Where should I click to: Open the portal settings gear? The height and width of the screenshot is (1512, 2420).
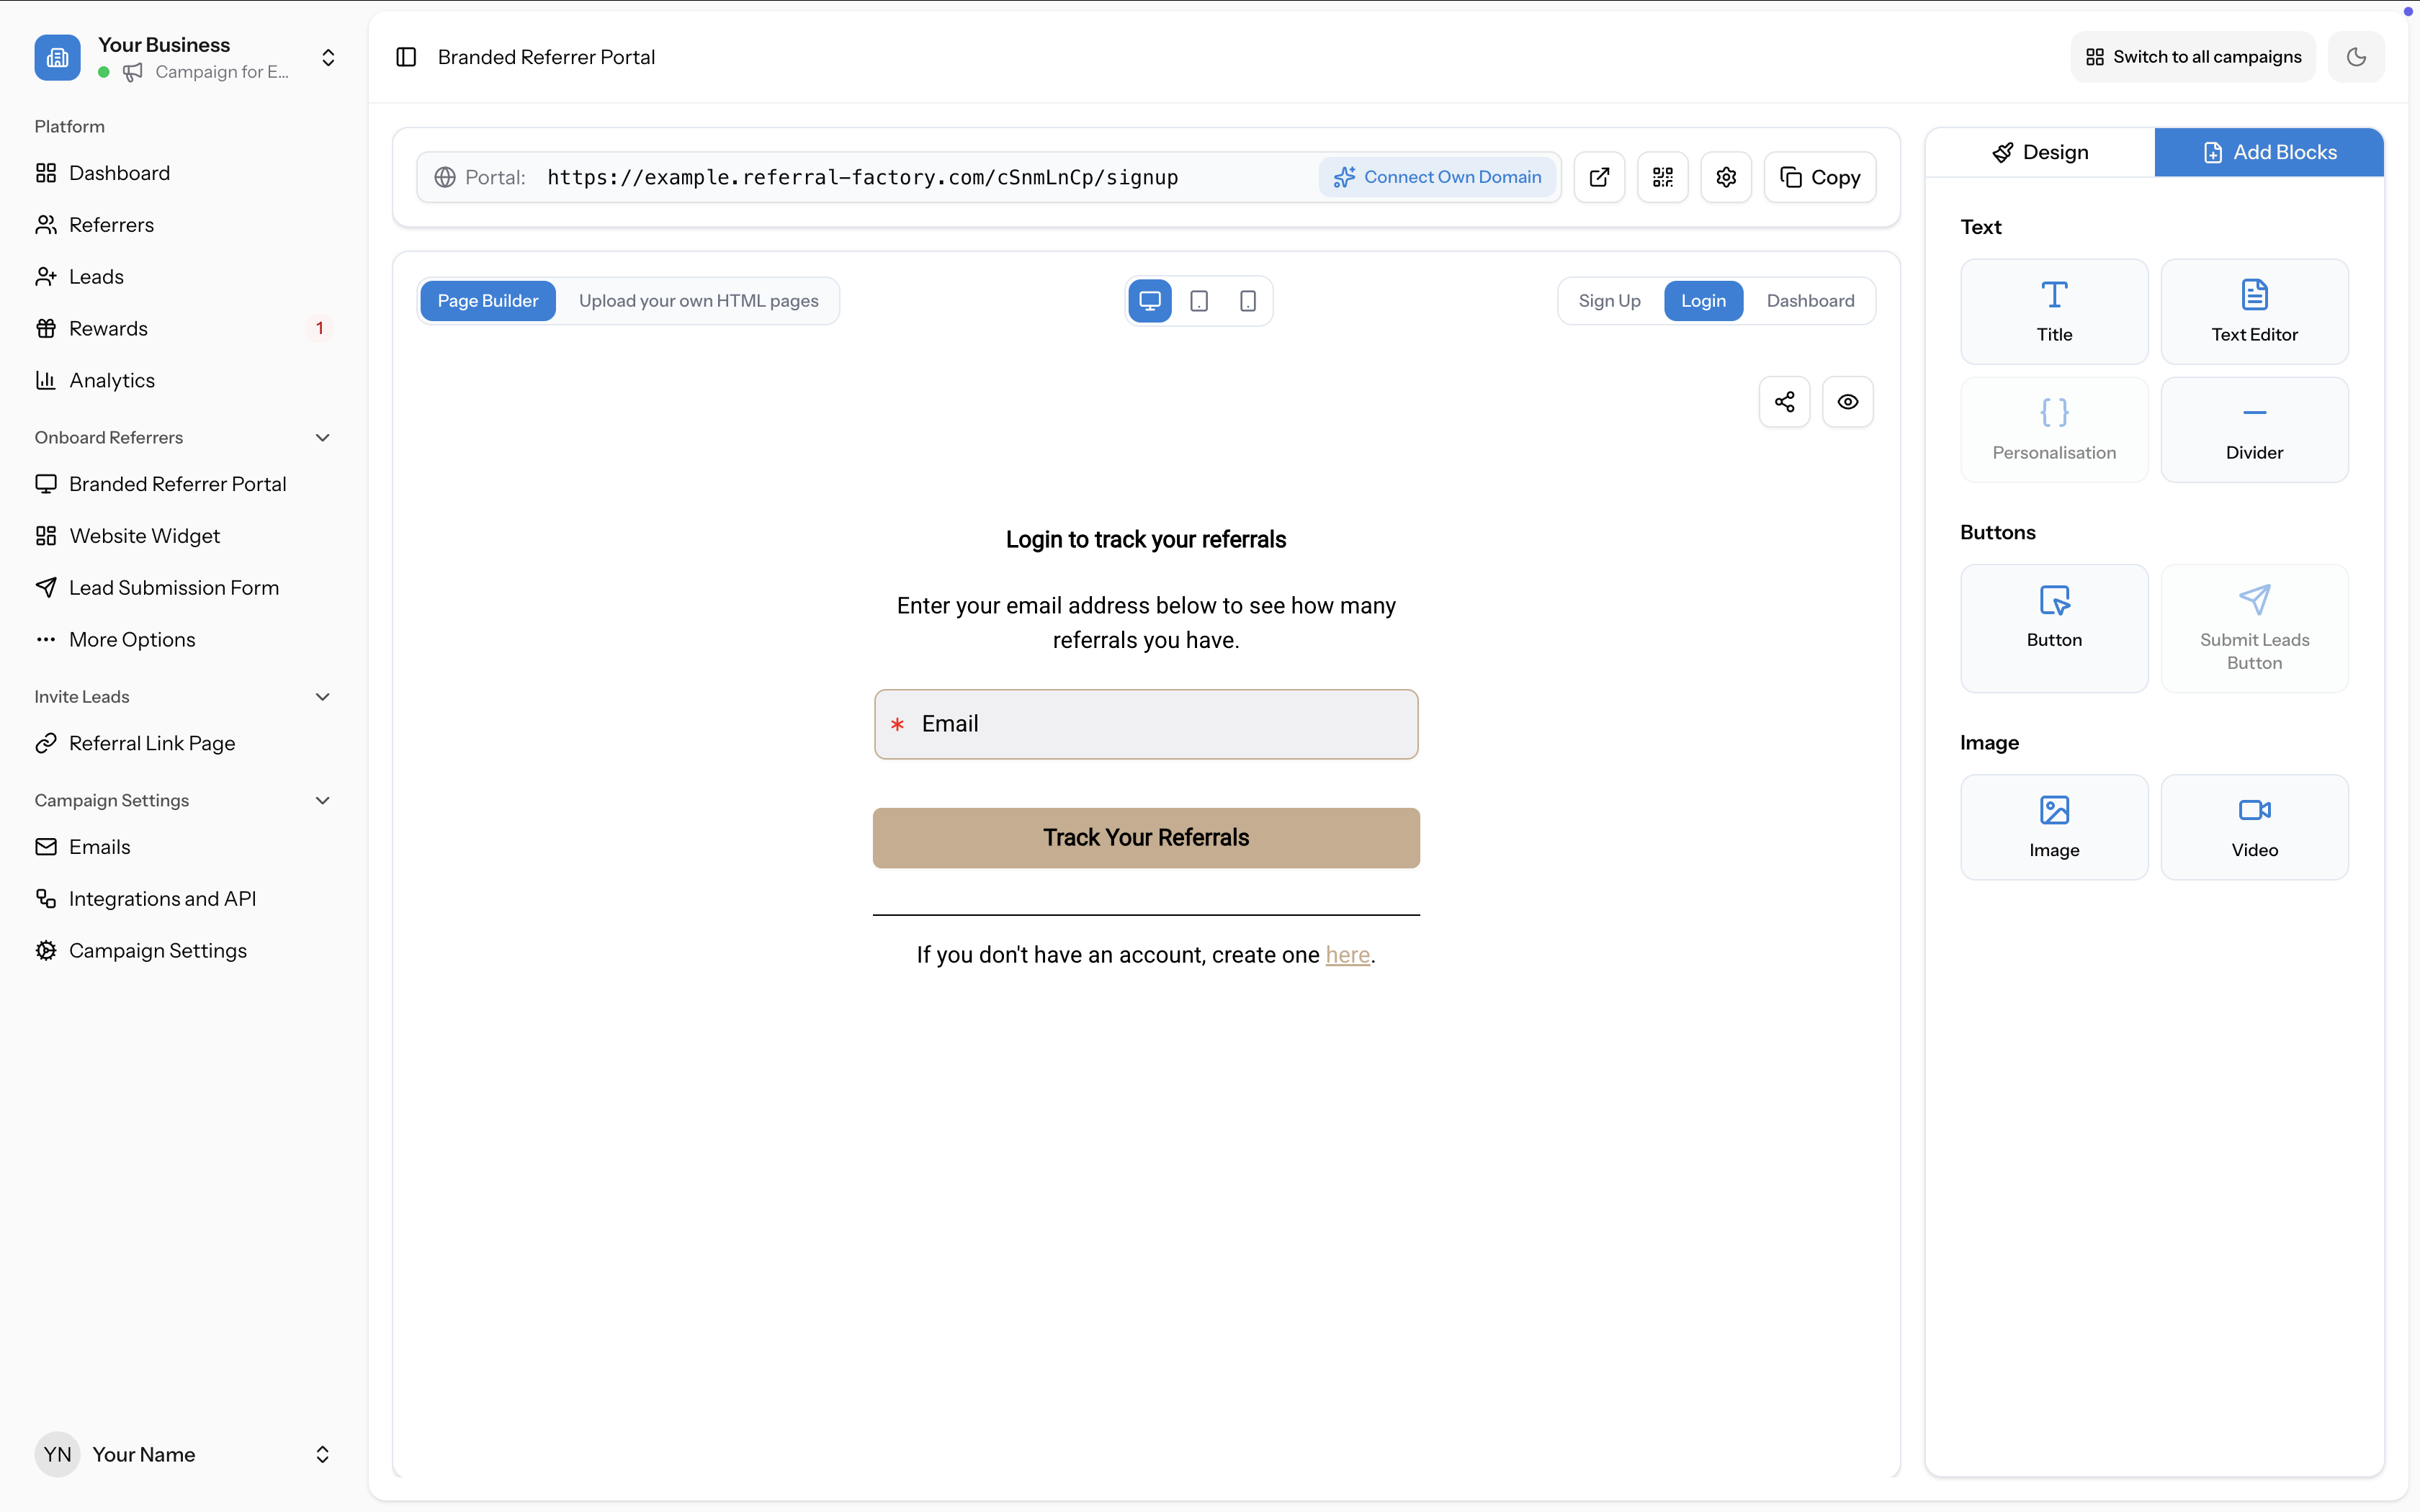click(1726, 177)
